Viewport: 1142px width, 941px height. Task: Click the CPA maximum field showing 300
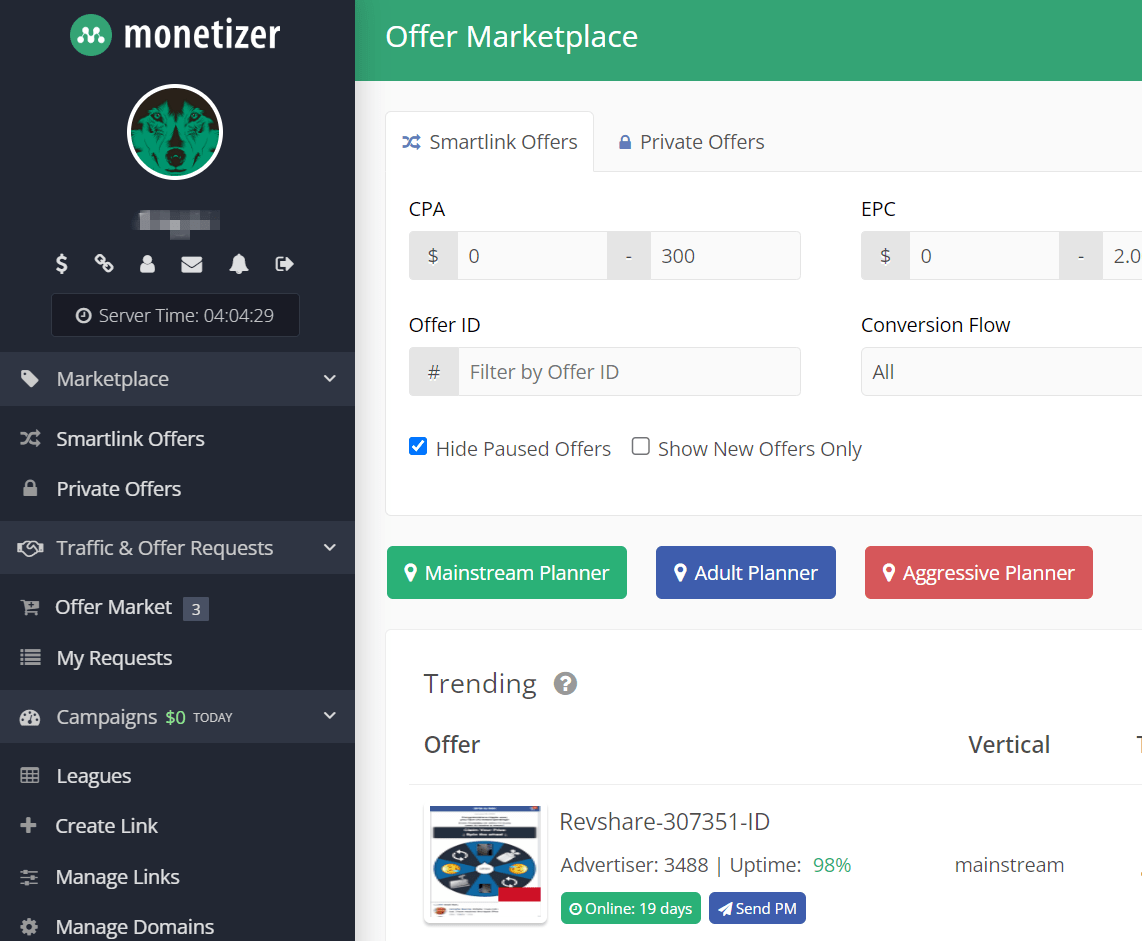pyautogui.click(x=725, y=256)
